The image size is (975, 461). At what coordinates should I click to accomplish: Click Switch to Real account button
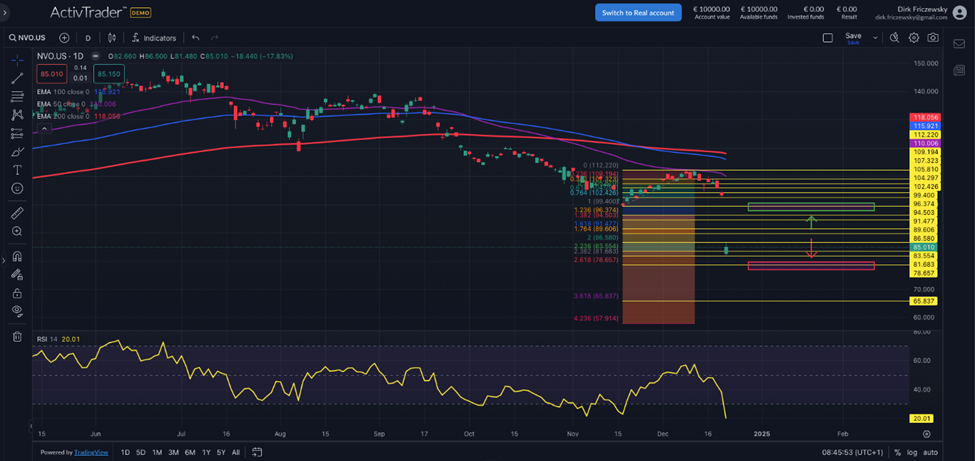pos(638,12)
